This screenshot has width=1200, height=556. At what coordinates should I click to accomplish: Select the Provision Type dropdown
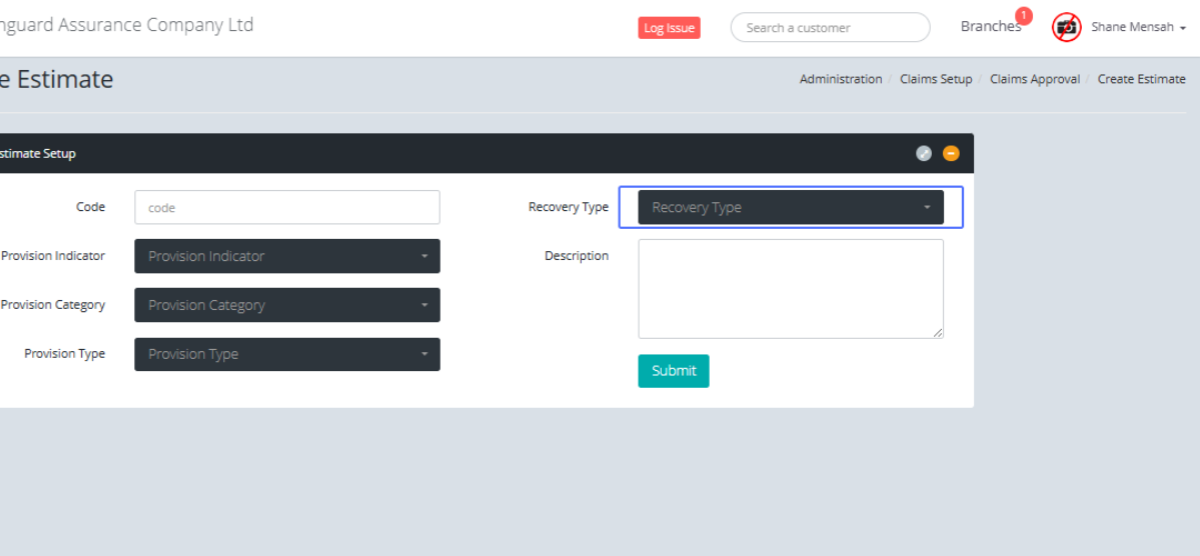(x=287, y=354)
